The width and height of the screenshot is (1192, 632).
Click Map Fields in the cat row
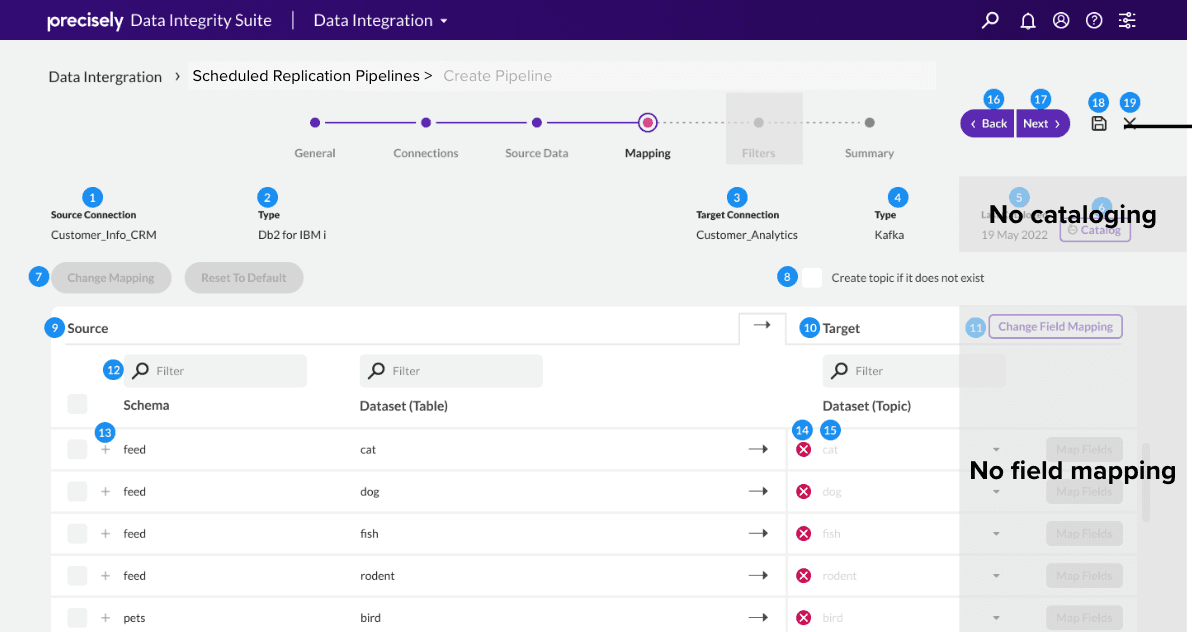pos(1084,449)
